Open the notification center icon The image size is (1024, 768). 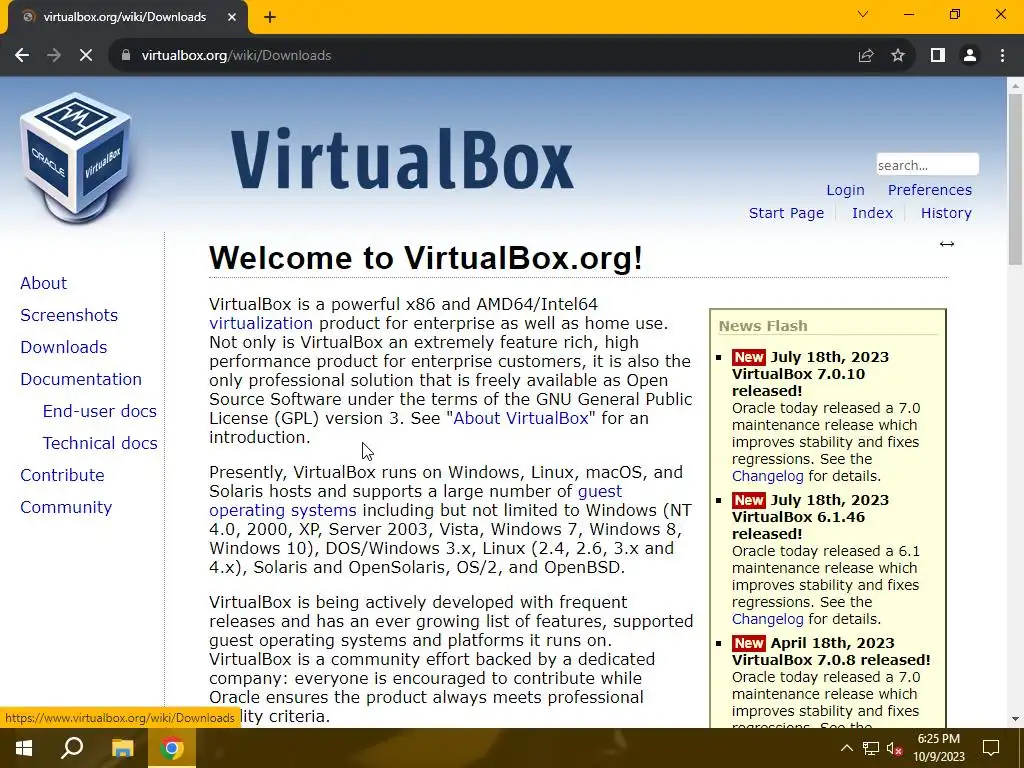pyautogui.click(x=991, y=748)
